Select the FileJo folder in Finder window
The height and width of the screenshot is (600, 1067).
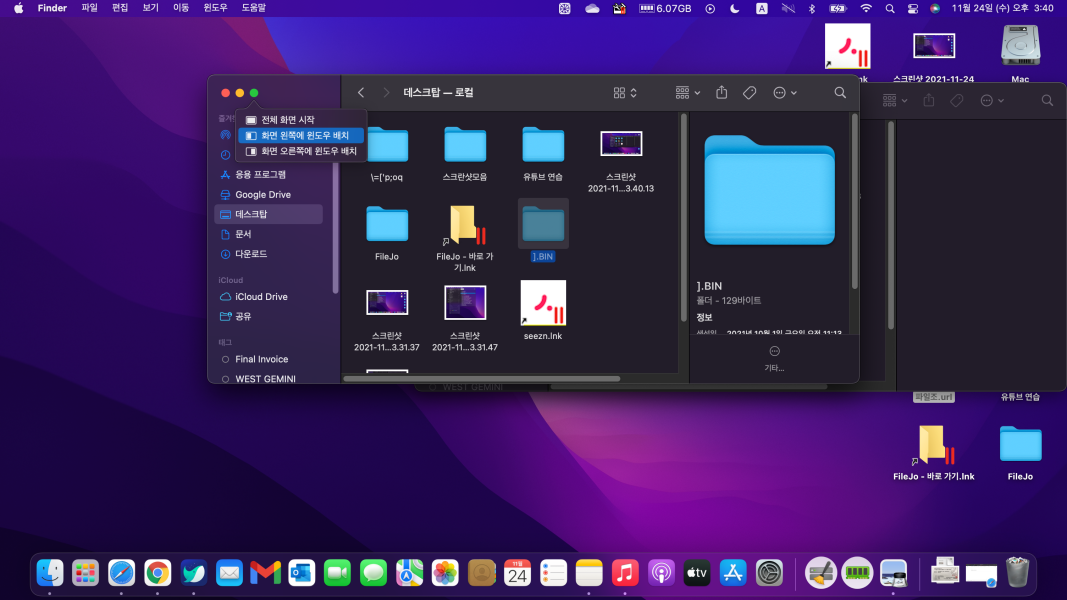pos(387,224)
